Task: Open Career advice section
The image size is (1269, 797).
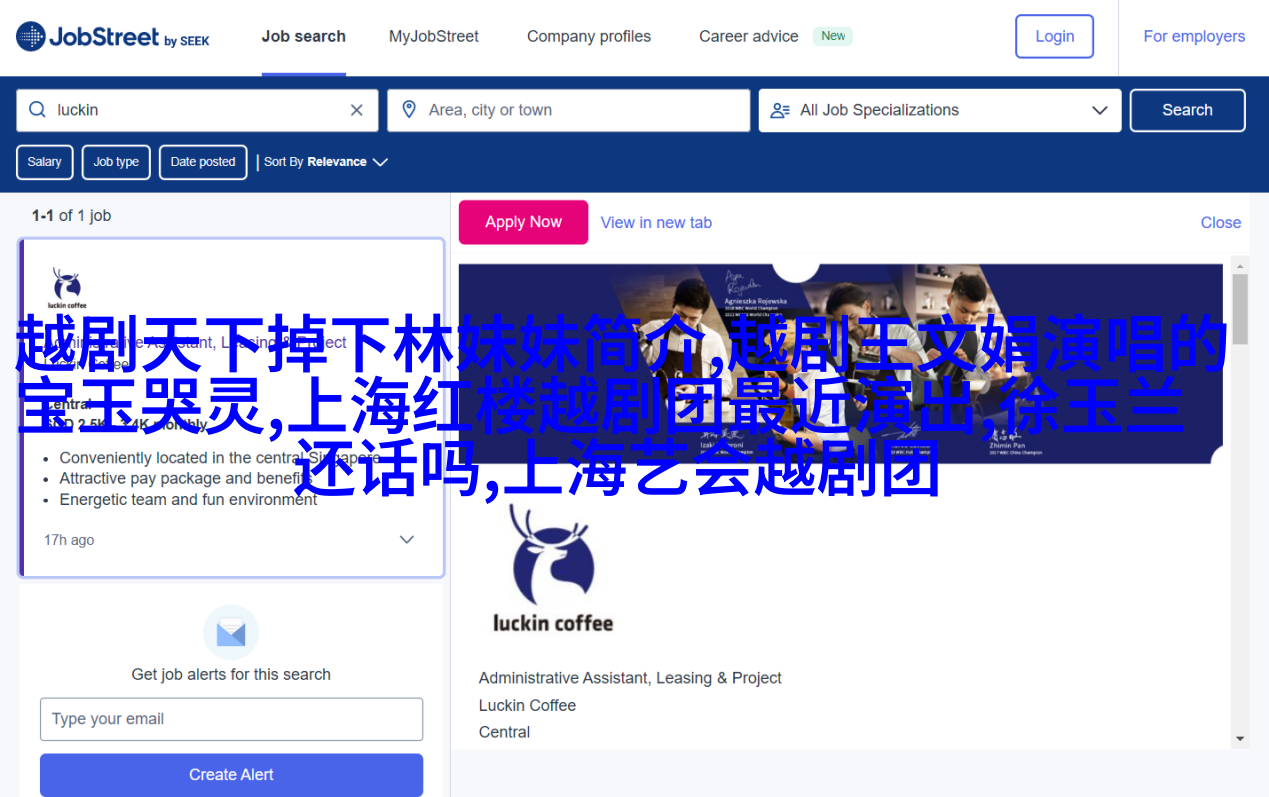Action: tap(749, 37)
